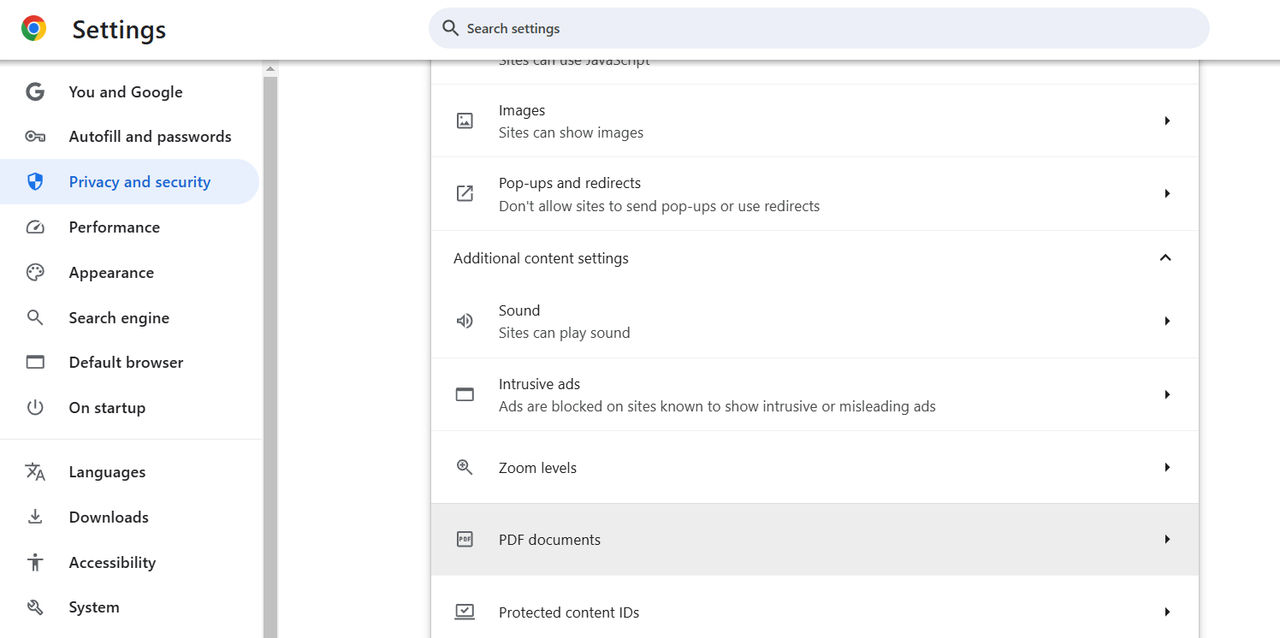This screenshot has width=1280, height=638.
Task: Click the power icon beside On startup
Action: point(35,408)
